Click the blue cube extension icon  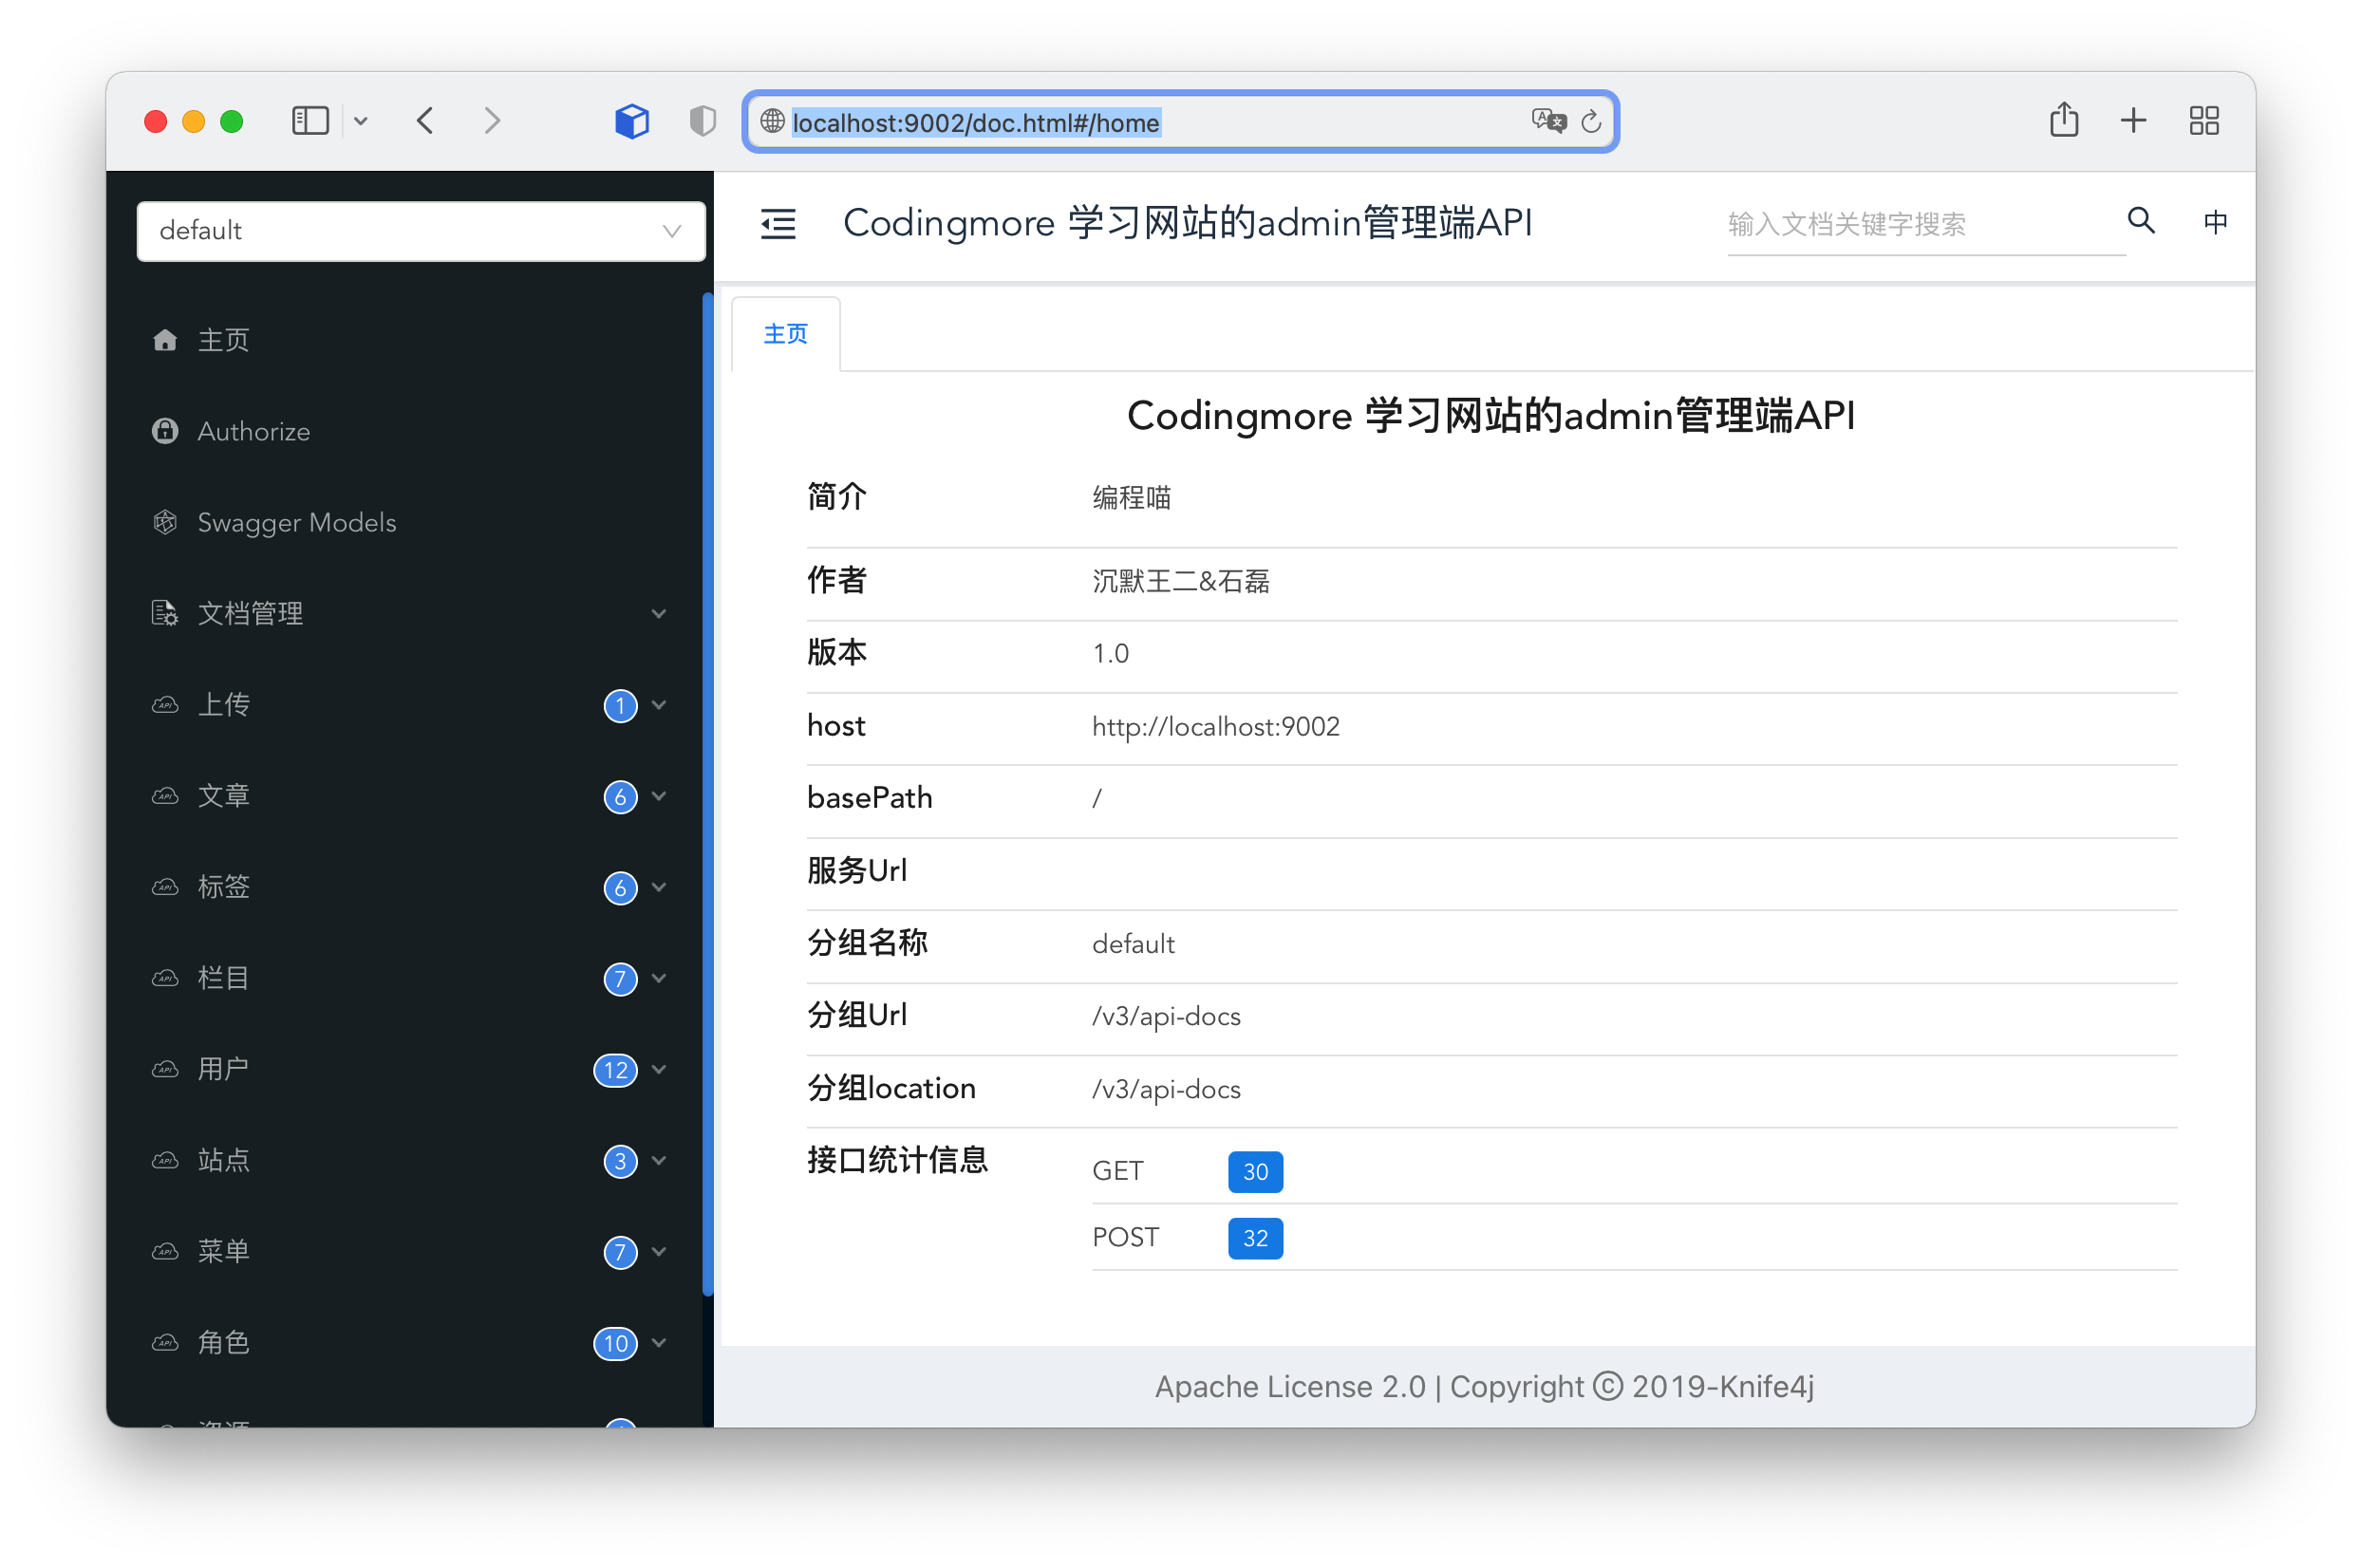click(632, 121)
